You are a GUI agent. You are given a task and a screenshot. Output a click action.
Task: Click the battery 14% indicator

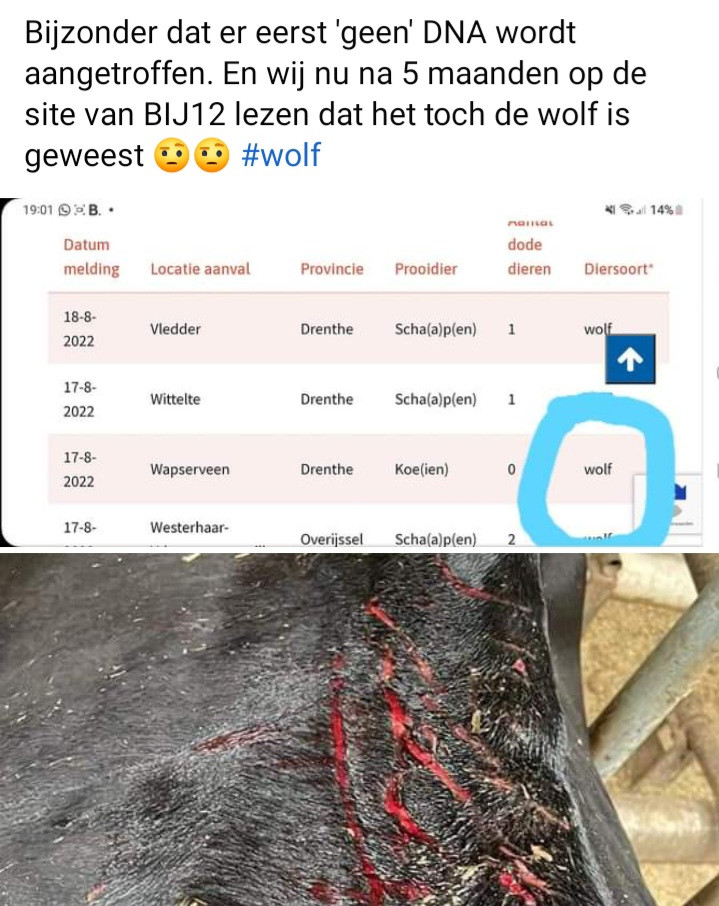[x=666, y=210]
